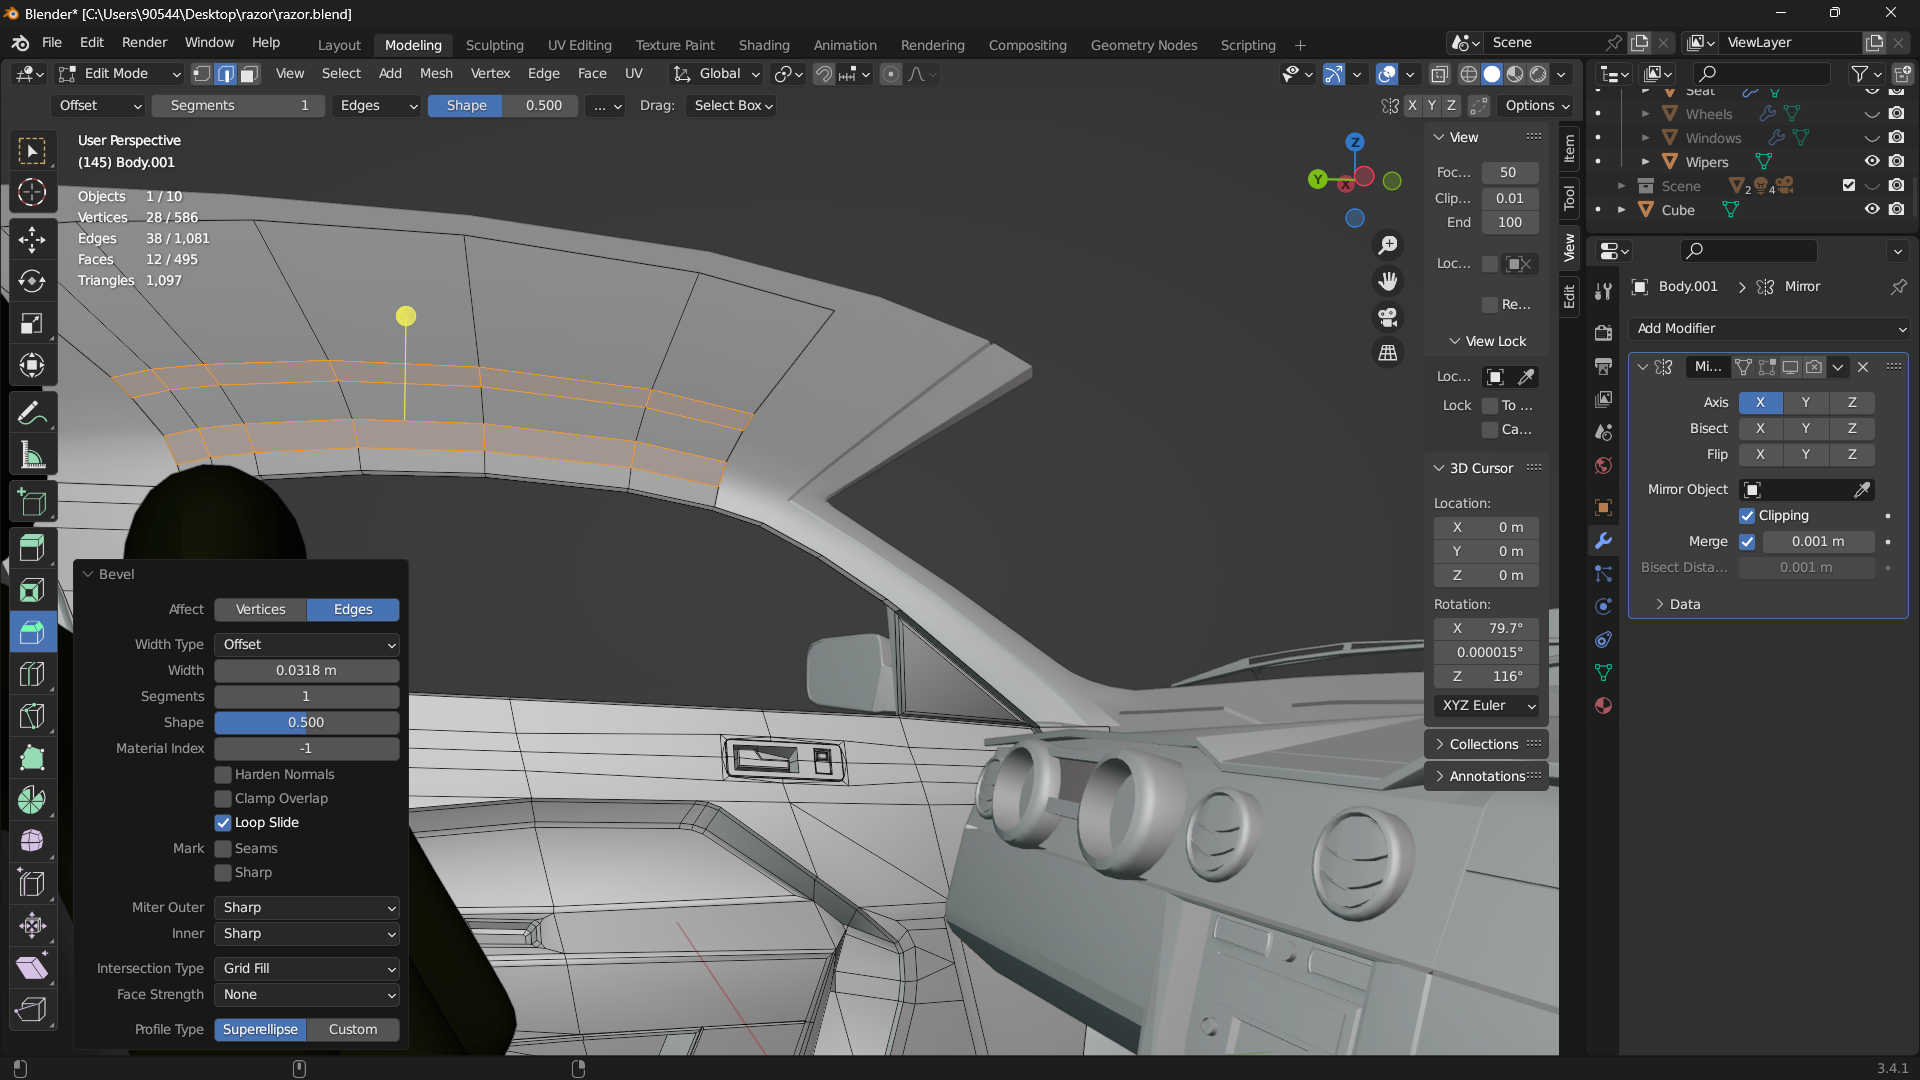Set bevel Affect to Vertices
The width and height of the screenshot is (1920, 1080).
click(x=260, y=609)
